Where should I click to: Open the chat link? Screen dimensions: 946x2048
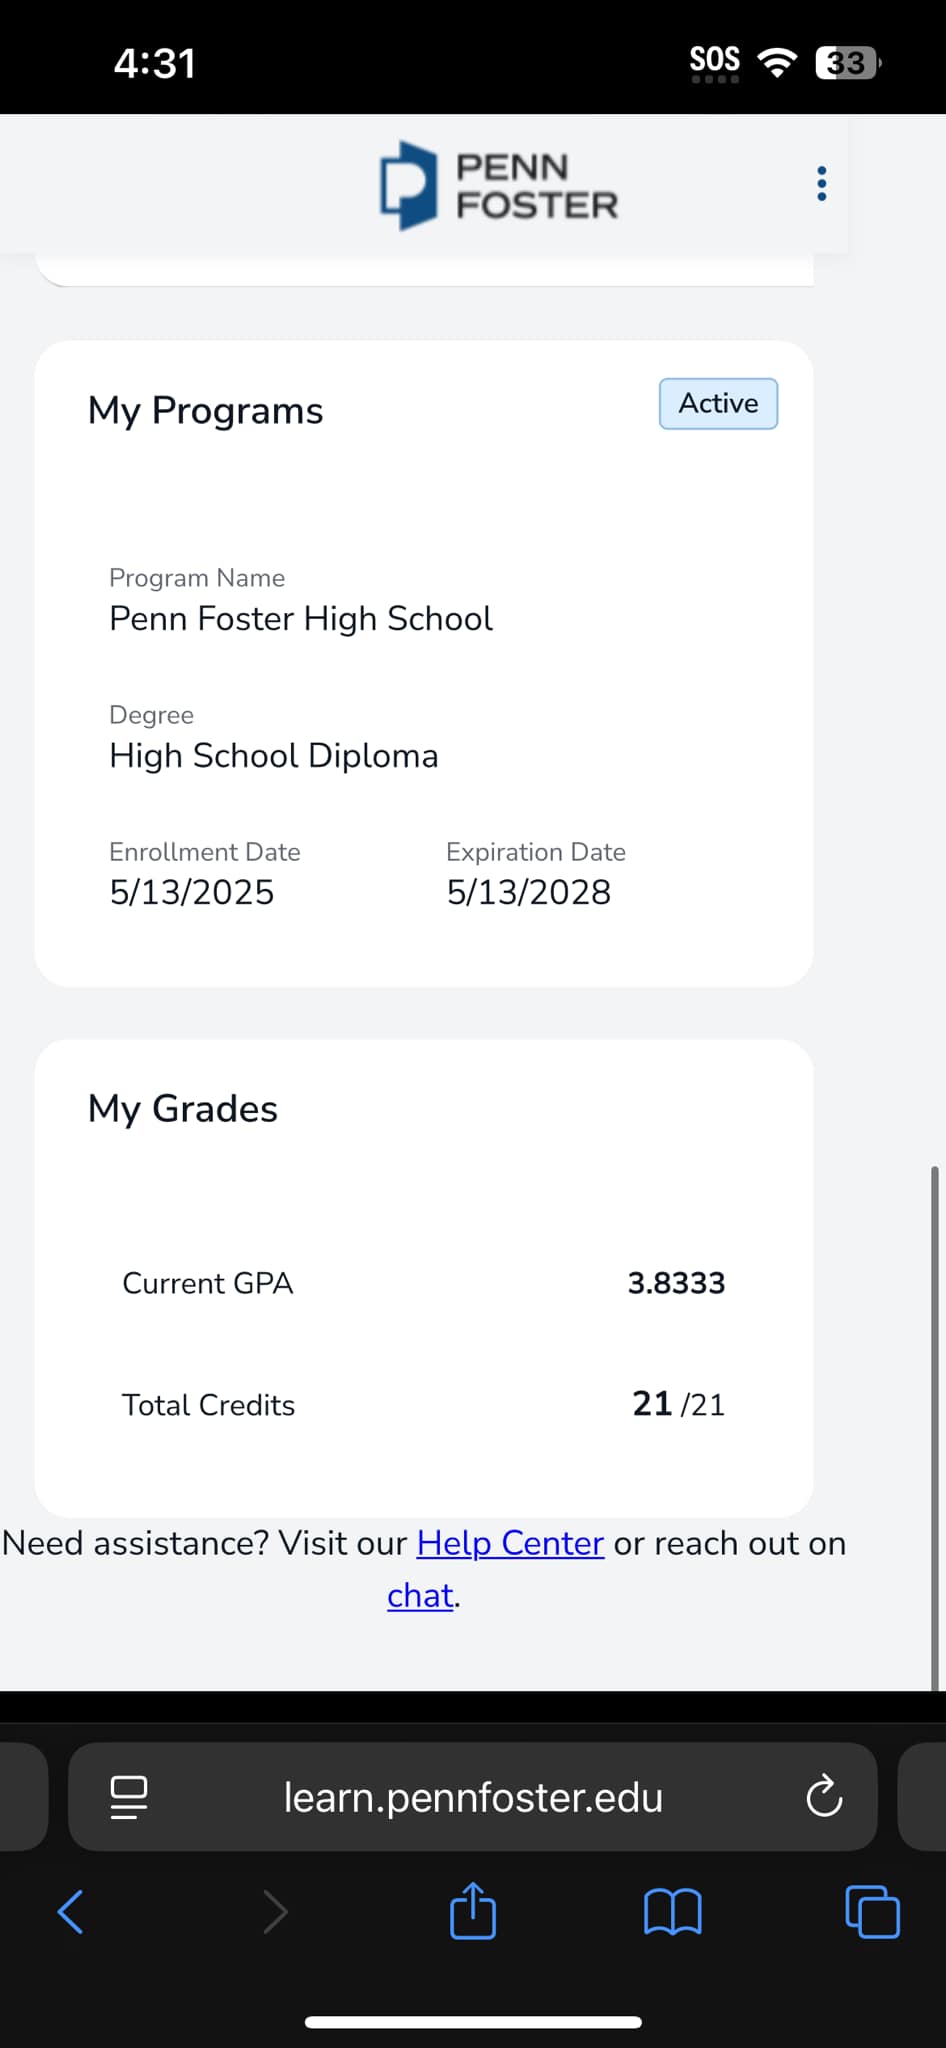pyautogui.click(x=420, y=1595)
